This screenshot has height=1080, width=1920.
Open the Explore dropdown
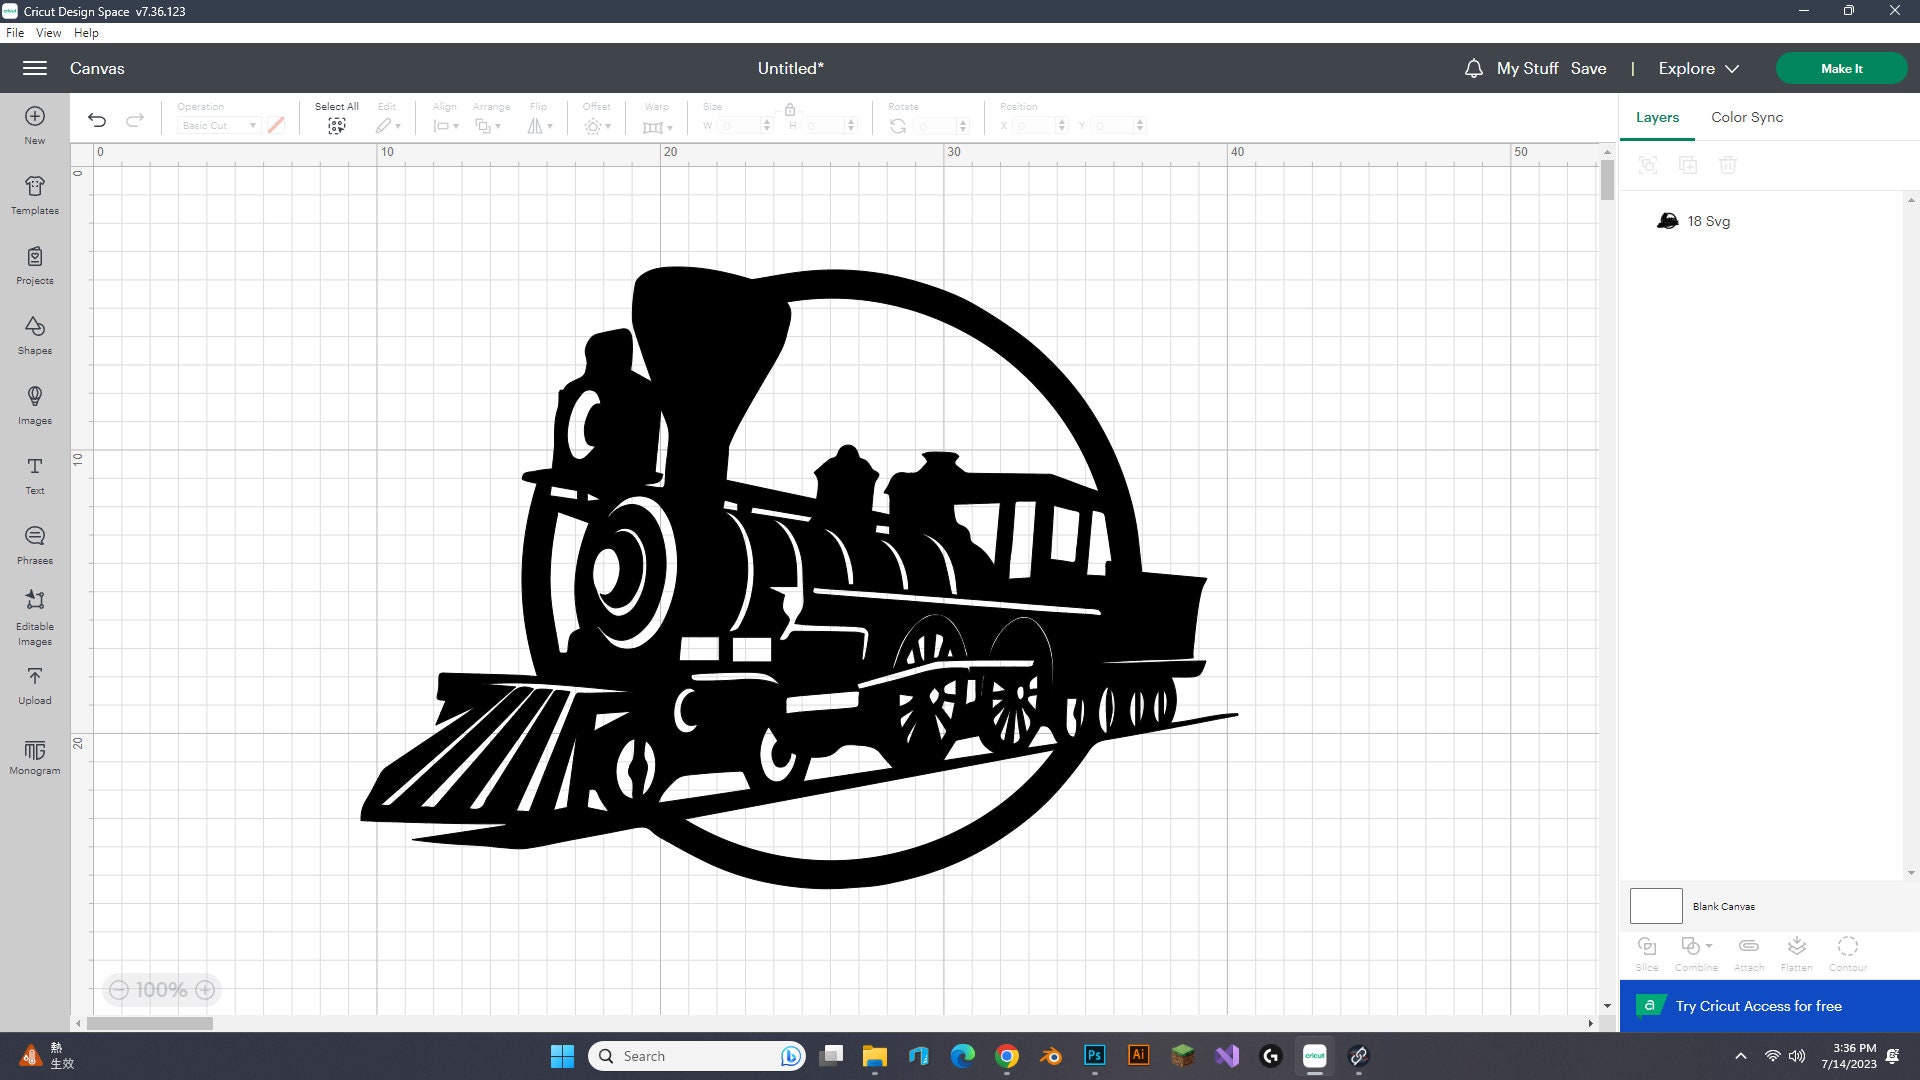(x=1697, y=68)
